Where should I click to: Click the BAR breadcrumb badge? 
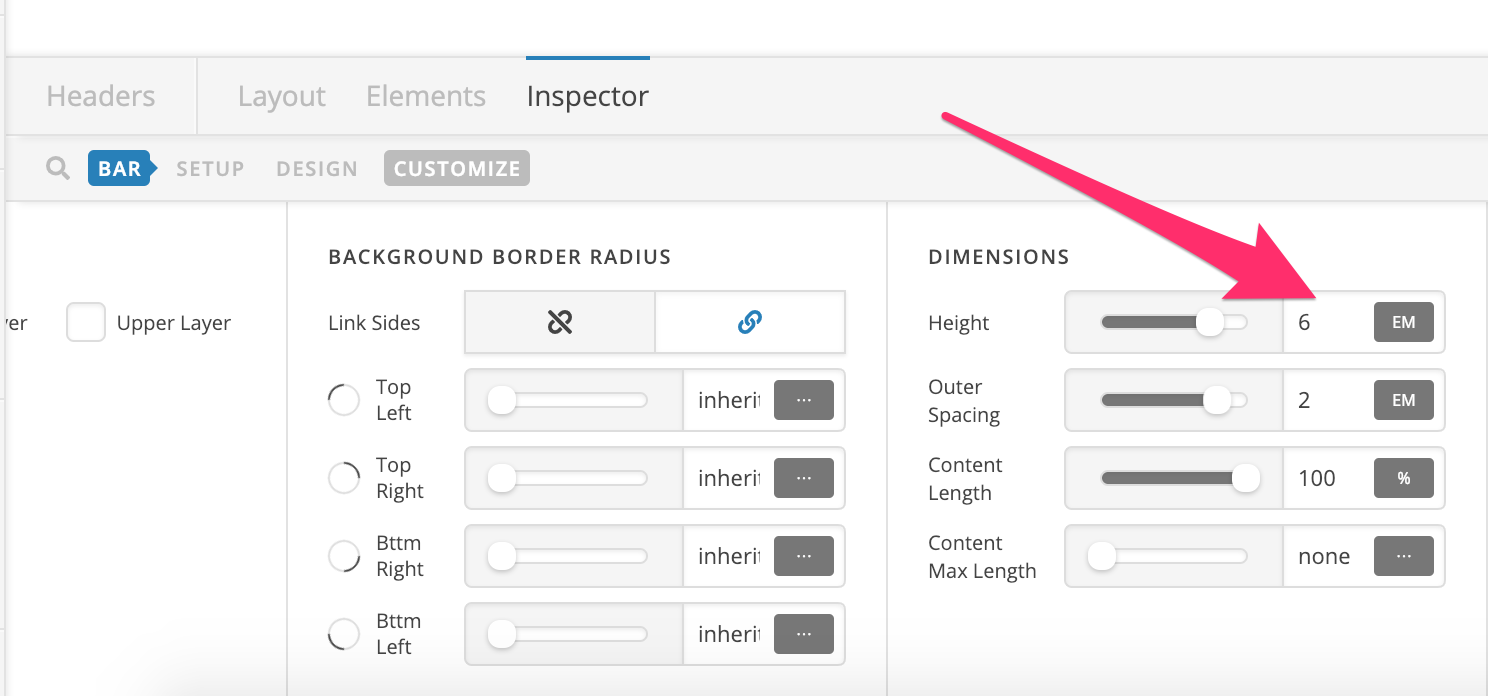pyautogui.click(x=120, y=168)
